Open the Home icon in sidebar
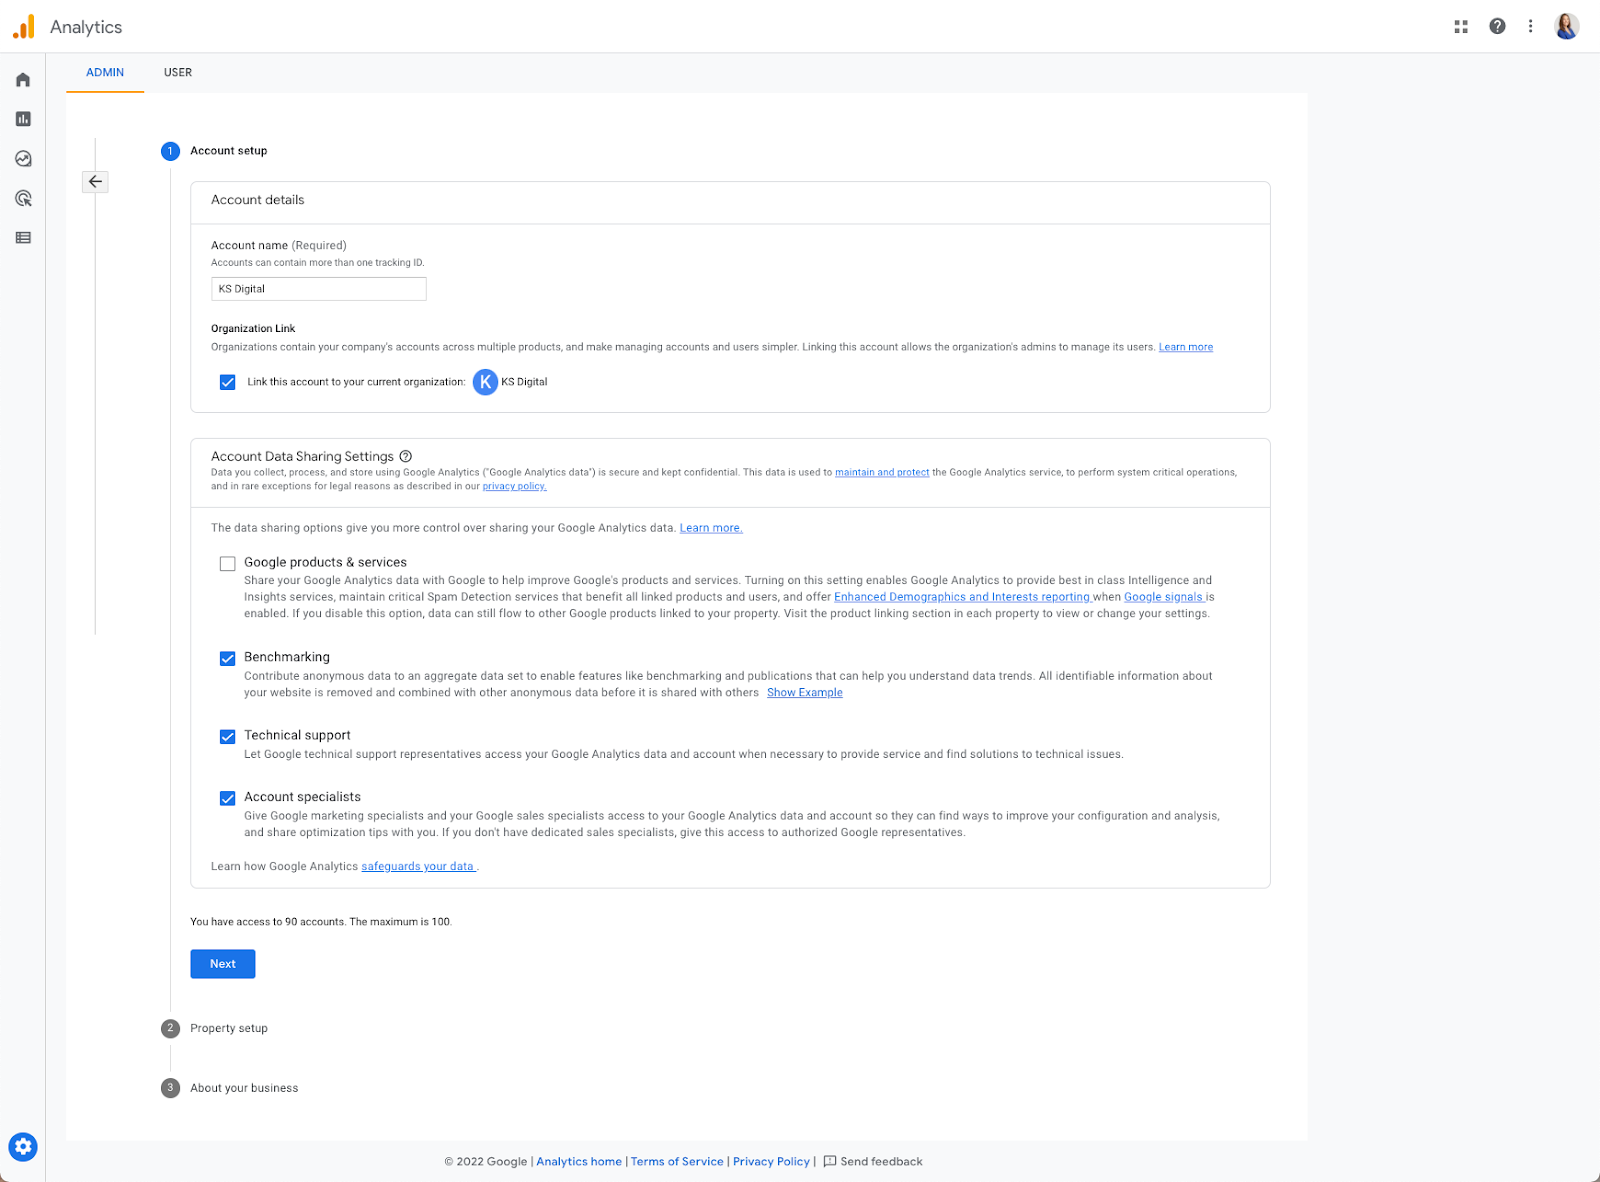1600x1182 pixels. pos(23,80)
